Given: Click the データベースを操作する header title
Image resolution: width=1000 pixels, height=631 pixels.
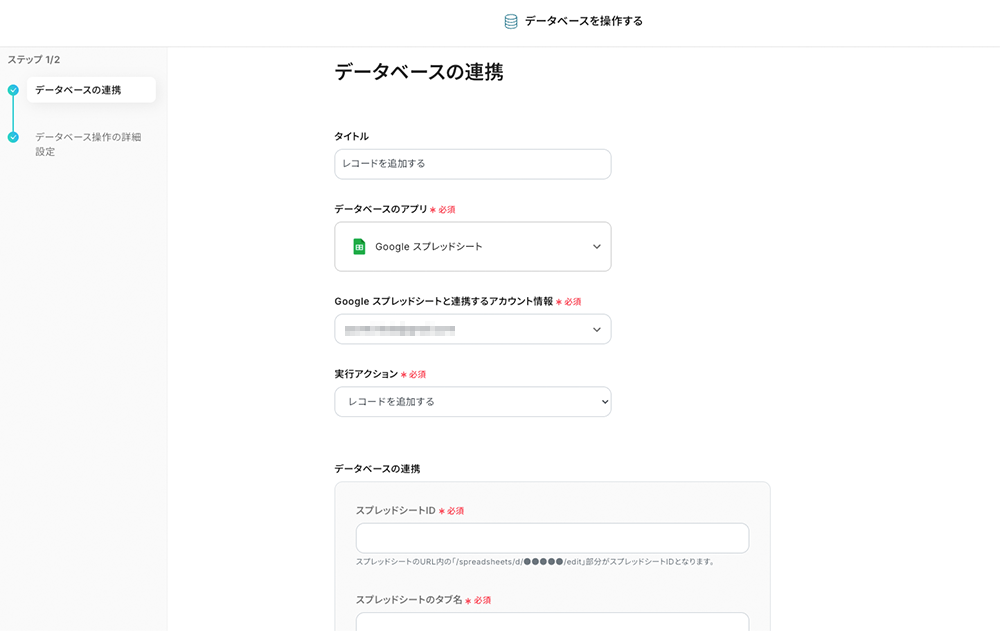Looking at the screenshot, I should click(x=583, y=21).
